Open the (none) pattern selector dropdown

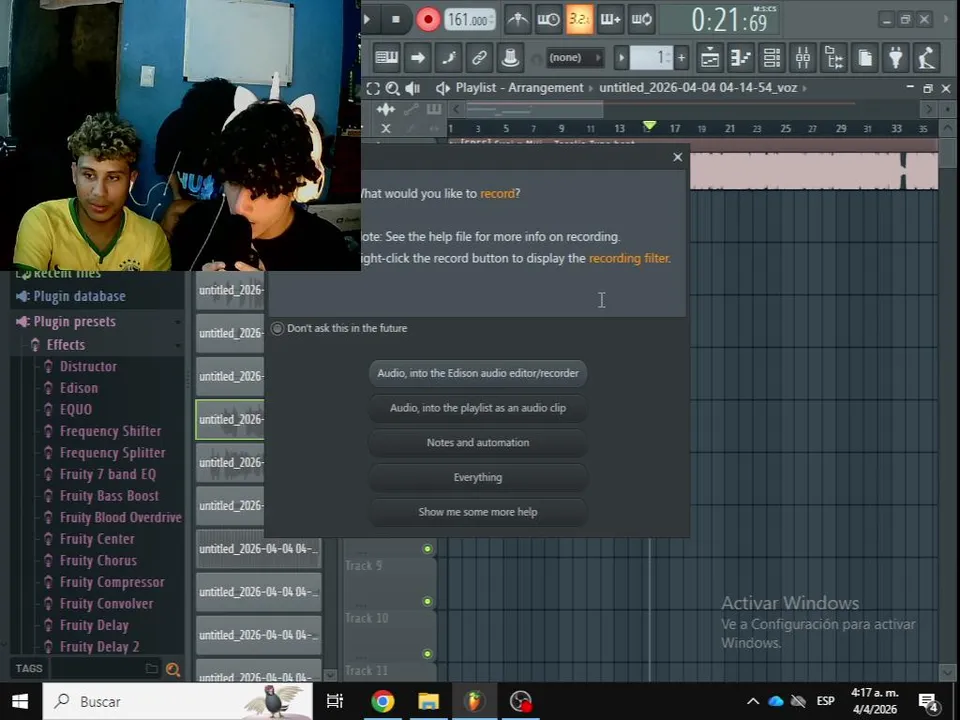[x=574, y=58]
